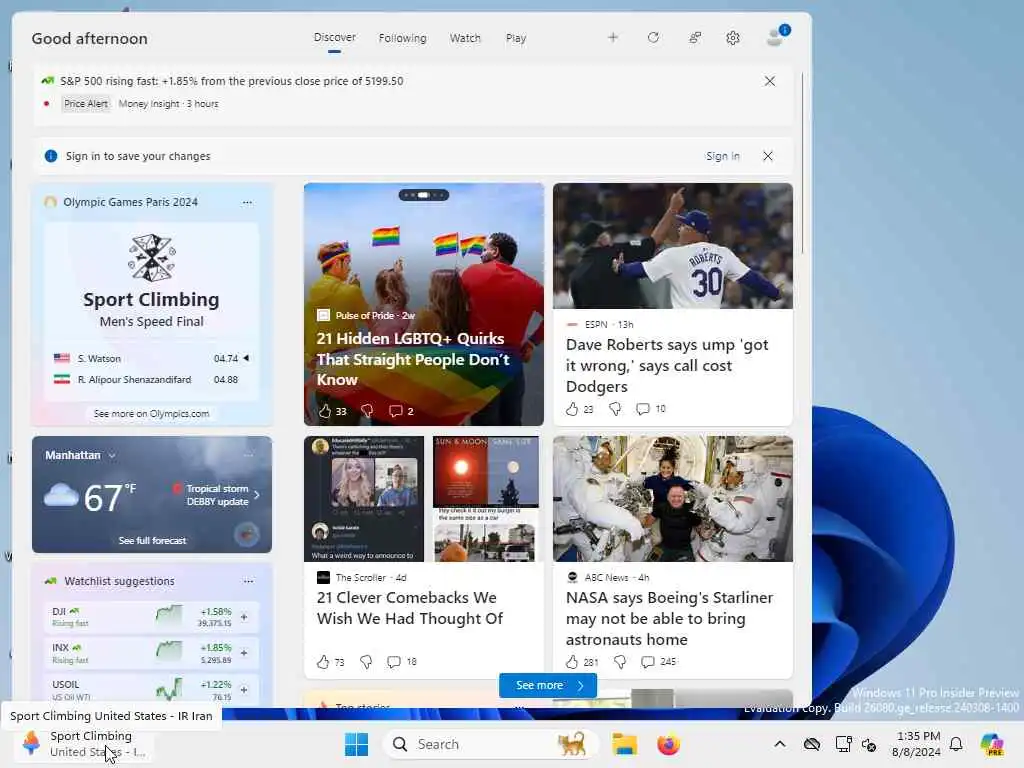Switch to the Following tab
The width and height of the screenshot is (1024, 768).
coord(402,38)
